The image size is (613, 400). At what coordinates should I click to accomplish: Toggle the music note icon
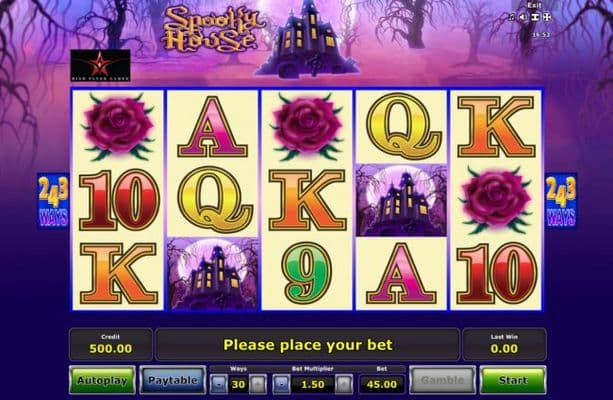[x=511, y=17]
